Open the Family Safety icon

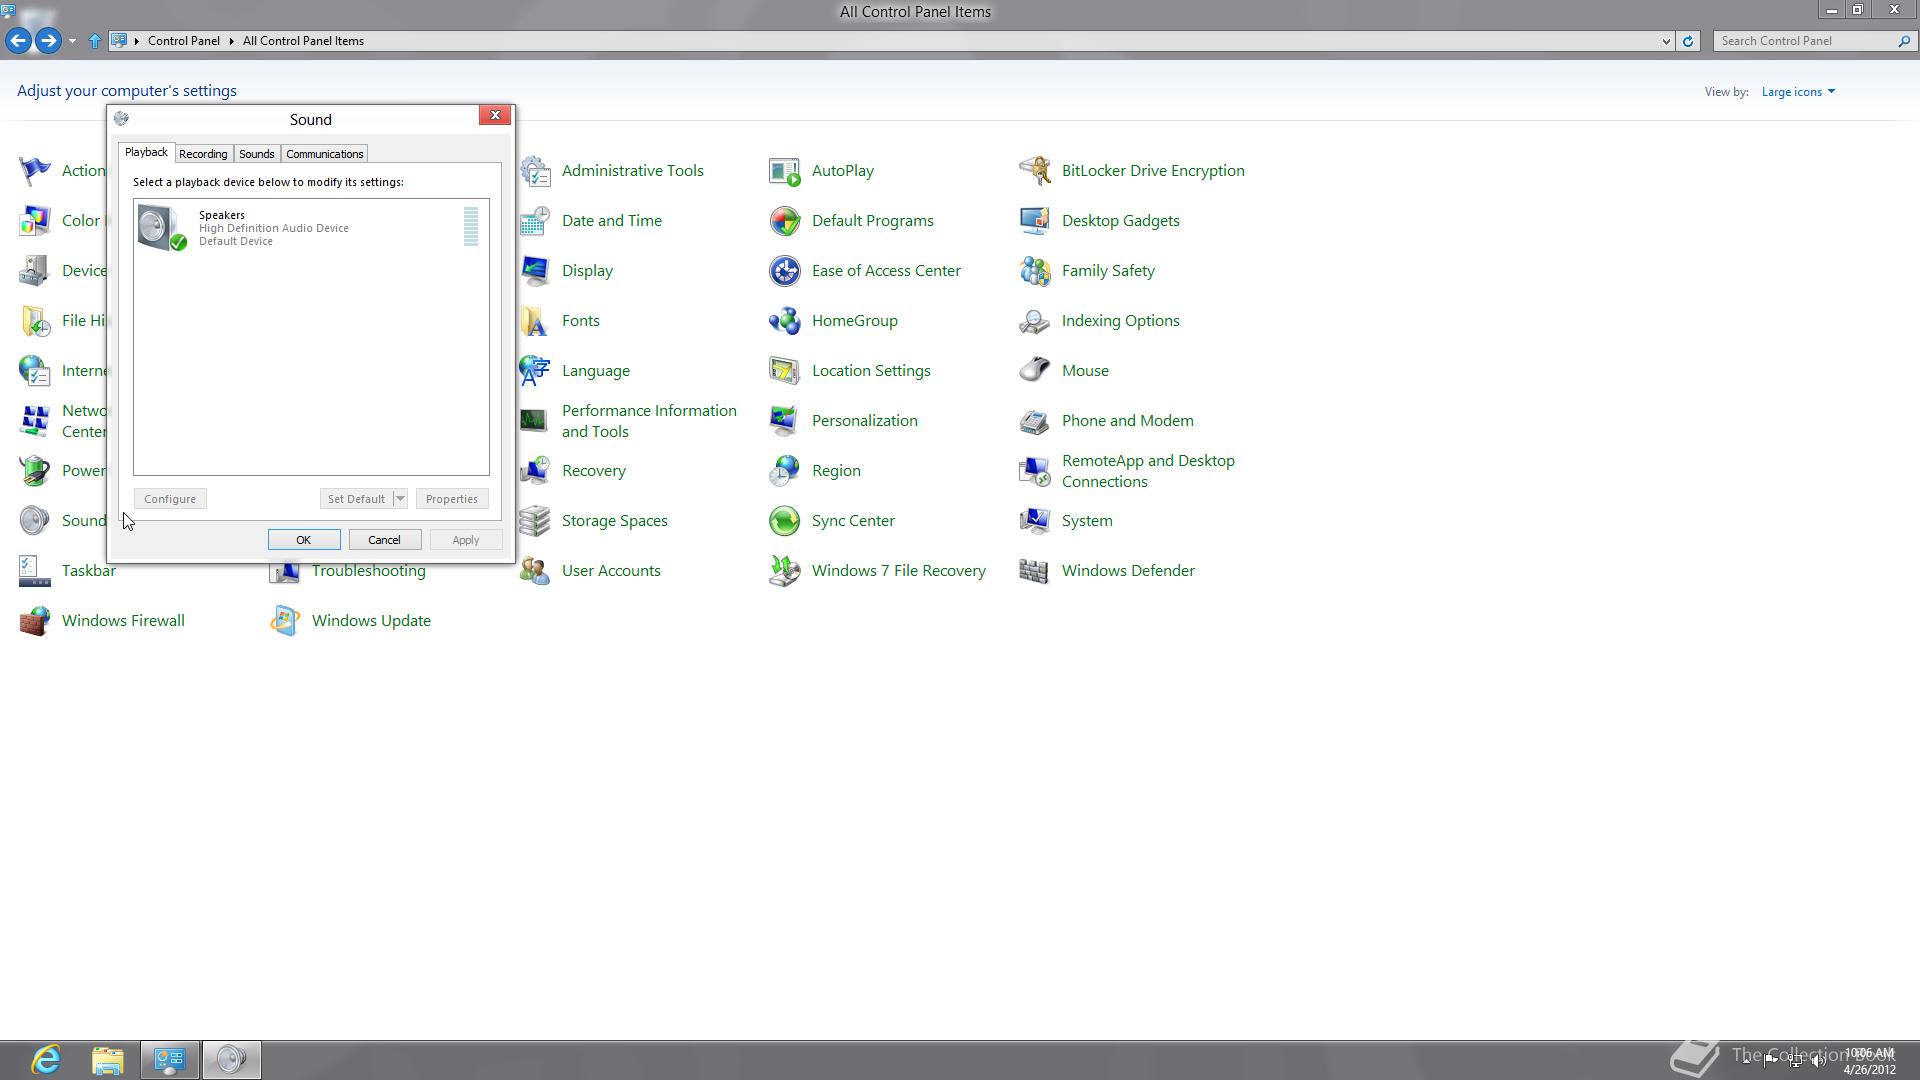click(x=1035, y=271)
